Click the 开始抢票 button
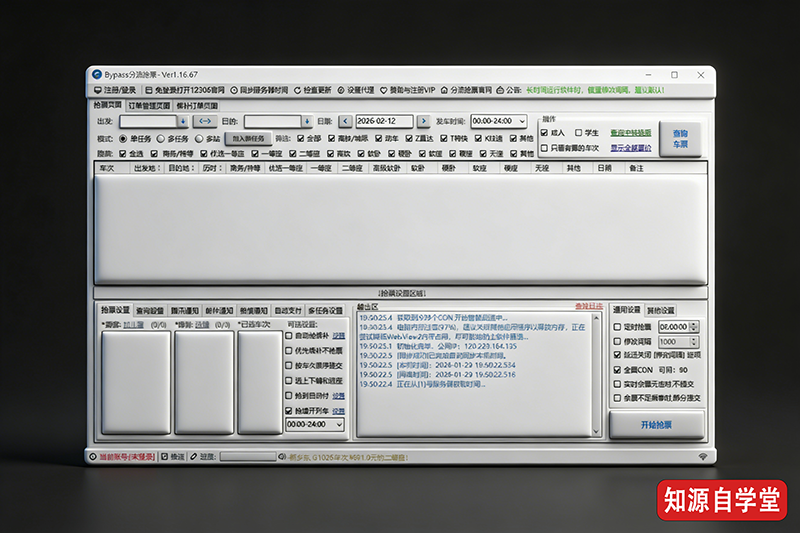Screen dimensions: 800x533 pos(656,424)
